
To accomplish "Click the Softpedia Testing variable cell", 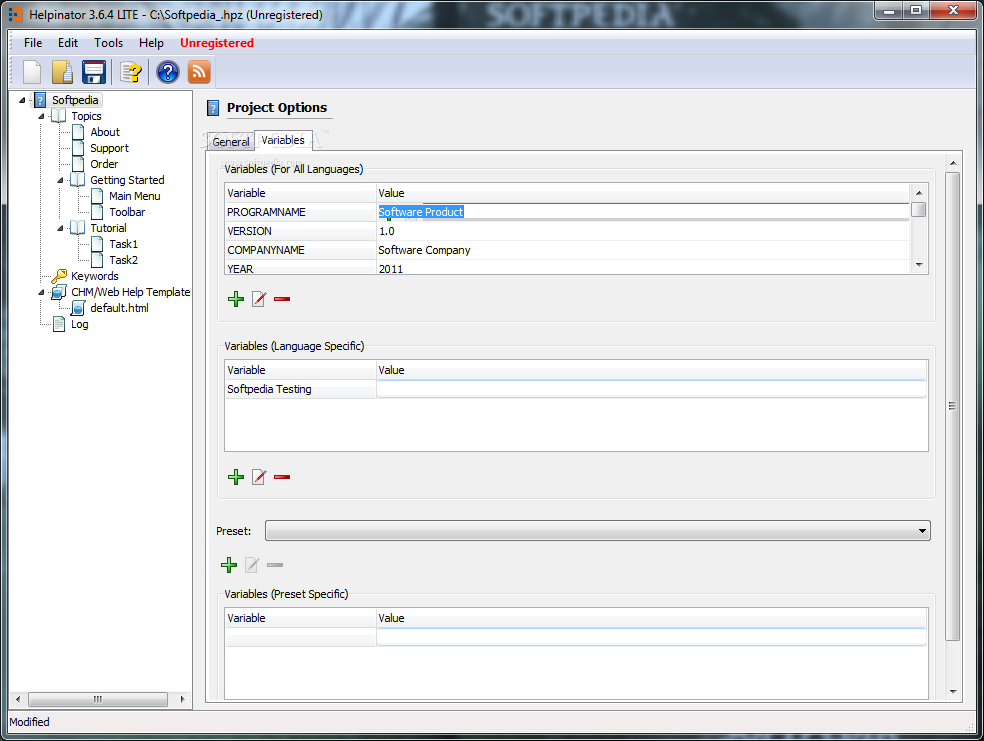I will (301, 389).
